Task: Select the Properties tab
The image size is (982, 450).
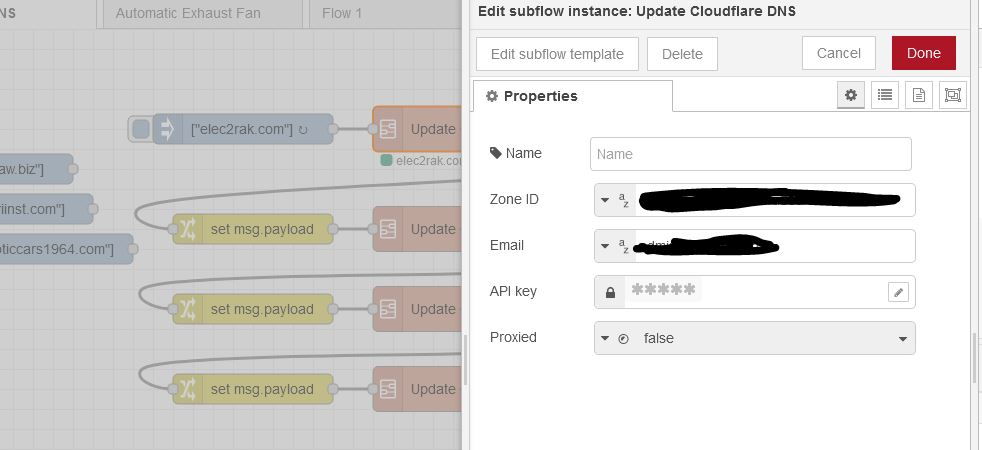Action: 572,96
